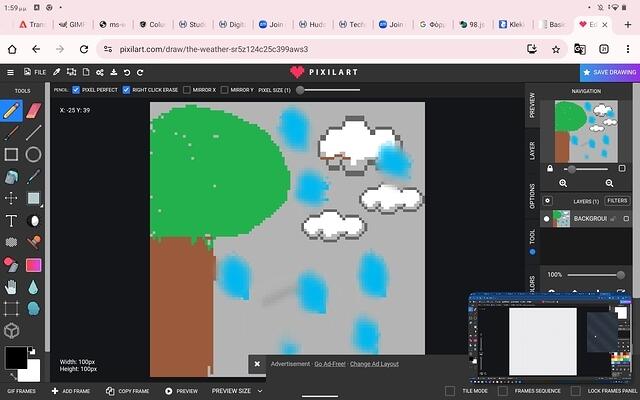
Task: Adjust the Pixel Size slider
Action: (x=300, y=90)
